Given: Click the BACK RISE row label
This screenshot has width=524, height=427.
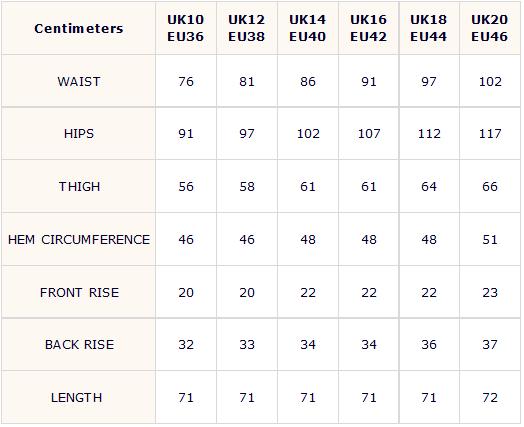Looking at the screenshot, I should (79, 344).
